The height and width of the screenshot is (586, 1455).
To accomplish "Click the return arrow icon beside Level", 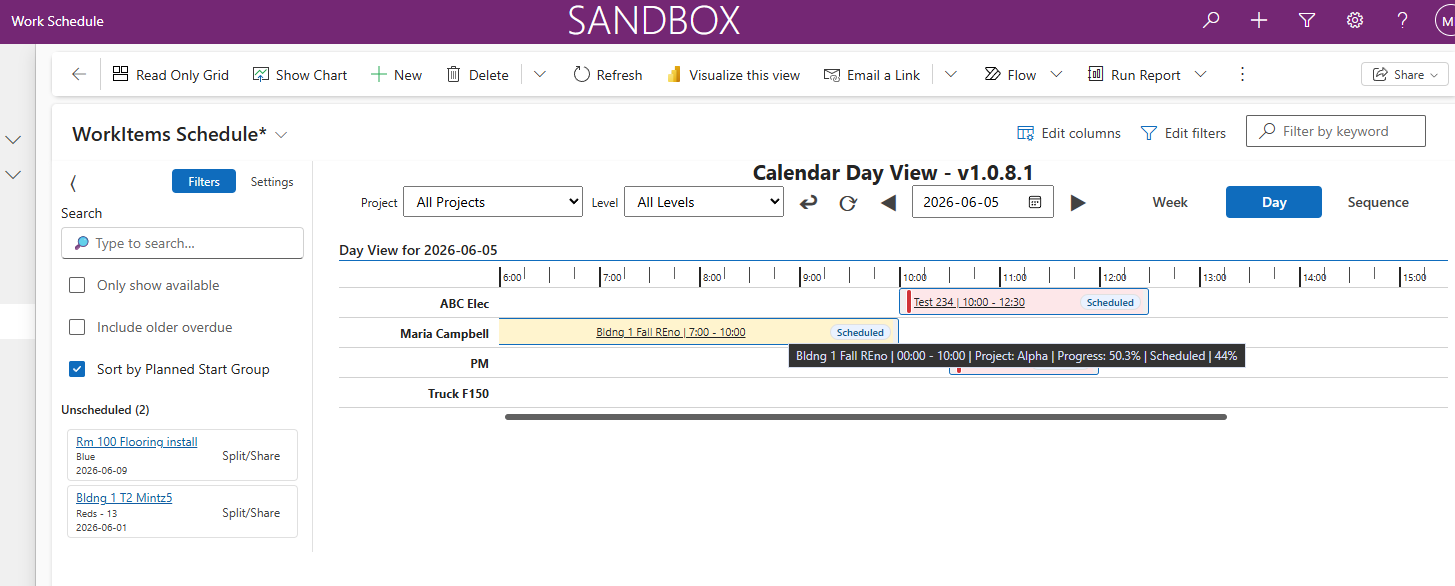I will coord(808,203).
